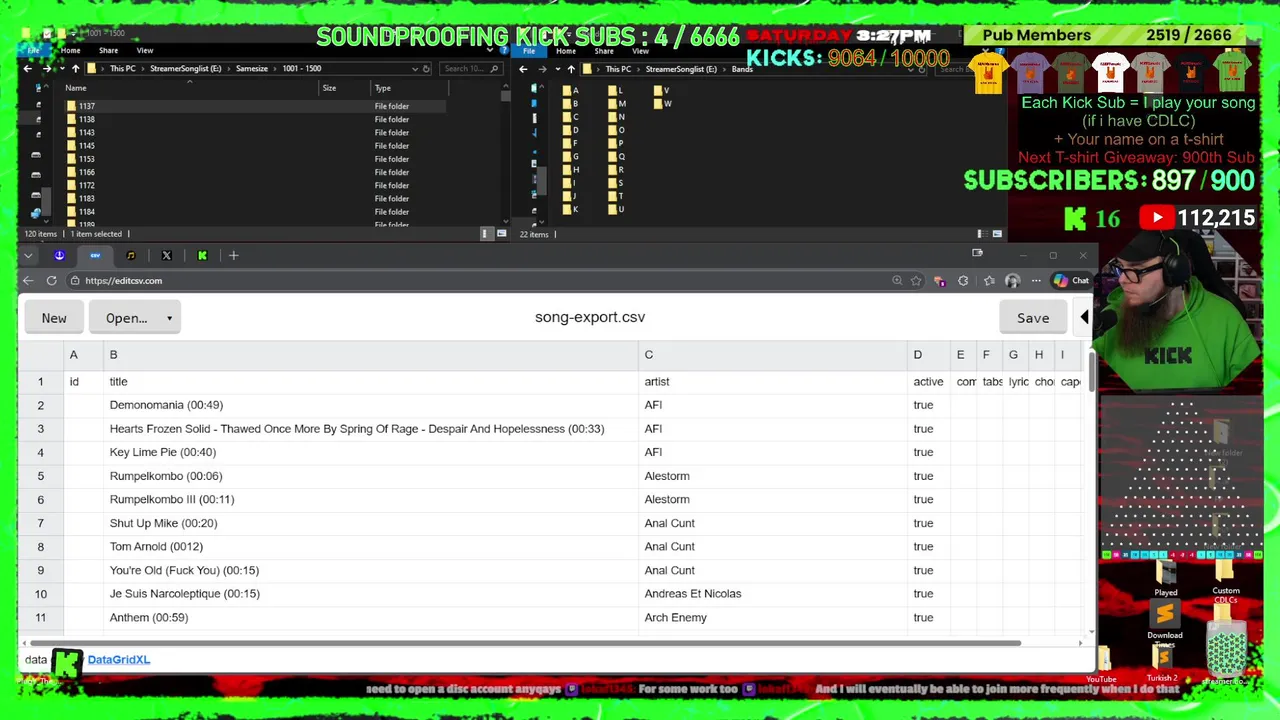Click the 'Je Suis Narcoleptique (00:15)' cell
Screen dimensions: 1280x720
click(x=371, y=594)
